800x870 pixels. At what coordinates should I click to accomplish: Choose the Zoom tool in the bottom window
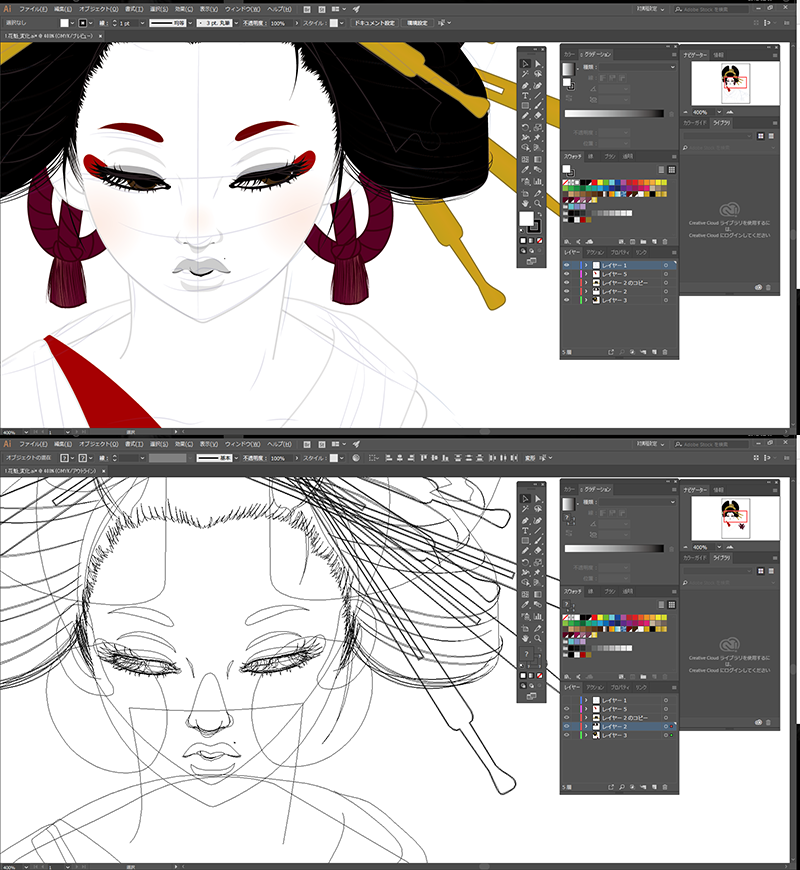pyautogui.click(x=538, y=639)
